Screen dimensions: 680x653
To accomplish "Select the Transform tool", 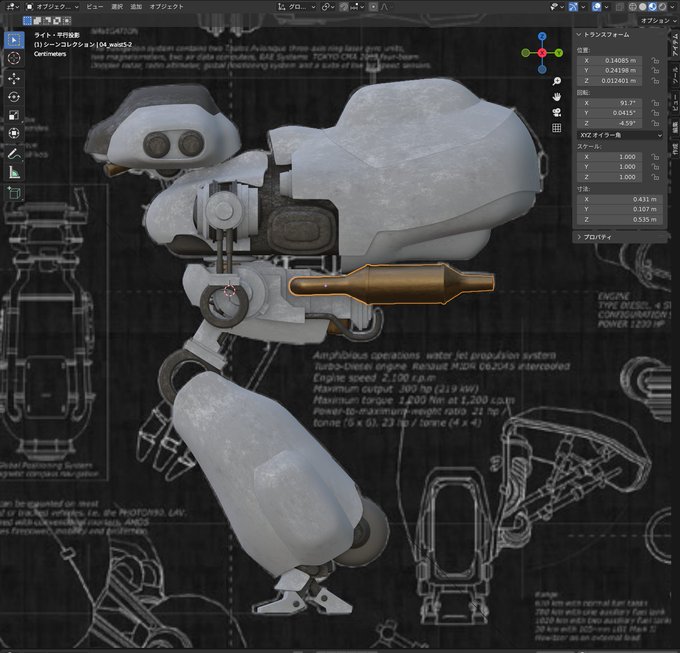I will click(14, 133).
